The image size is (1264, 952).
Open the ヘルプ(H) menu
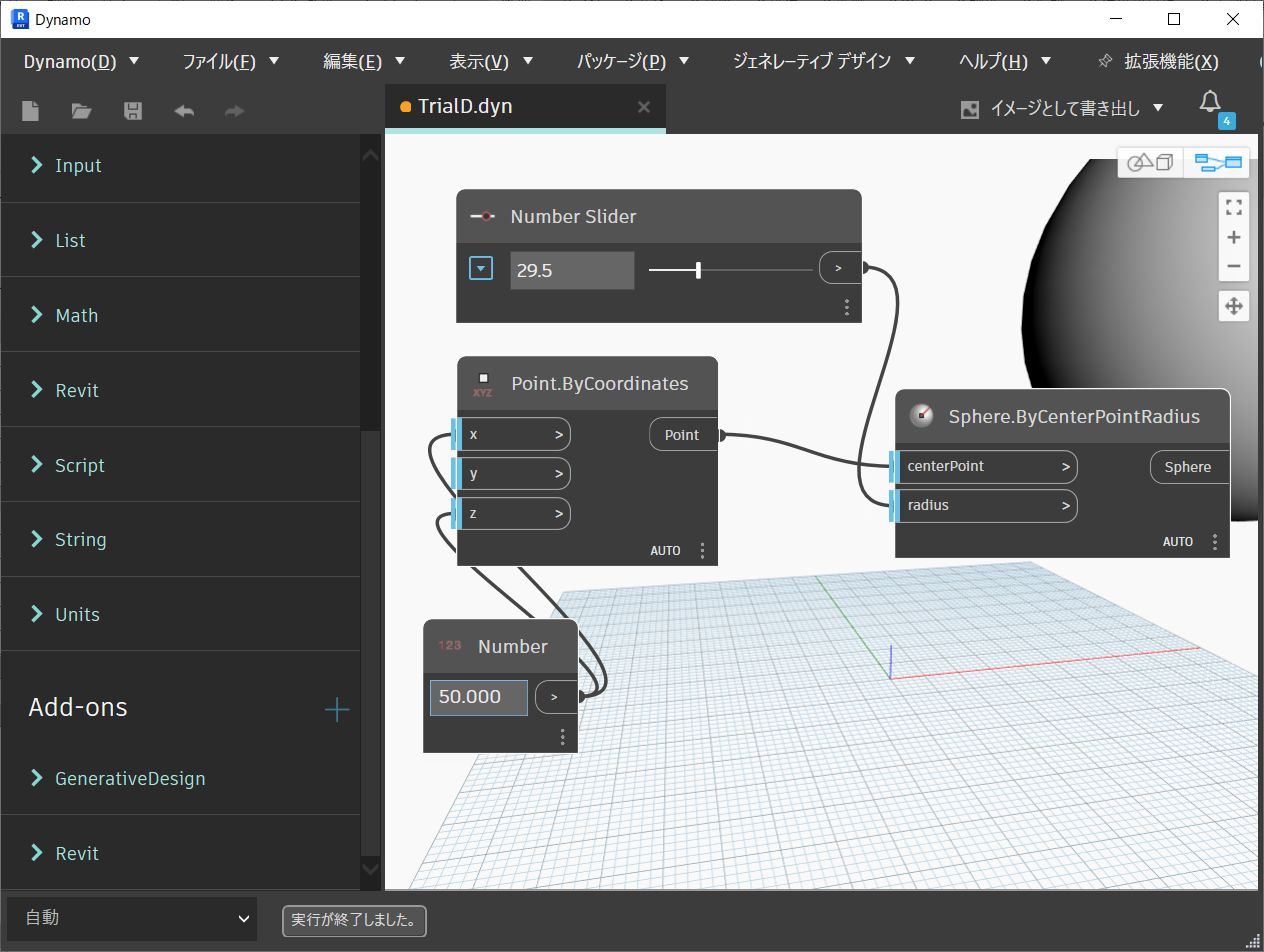click(1005, 61)
